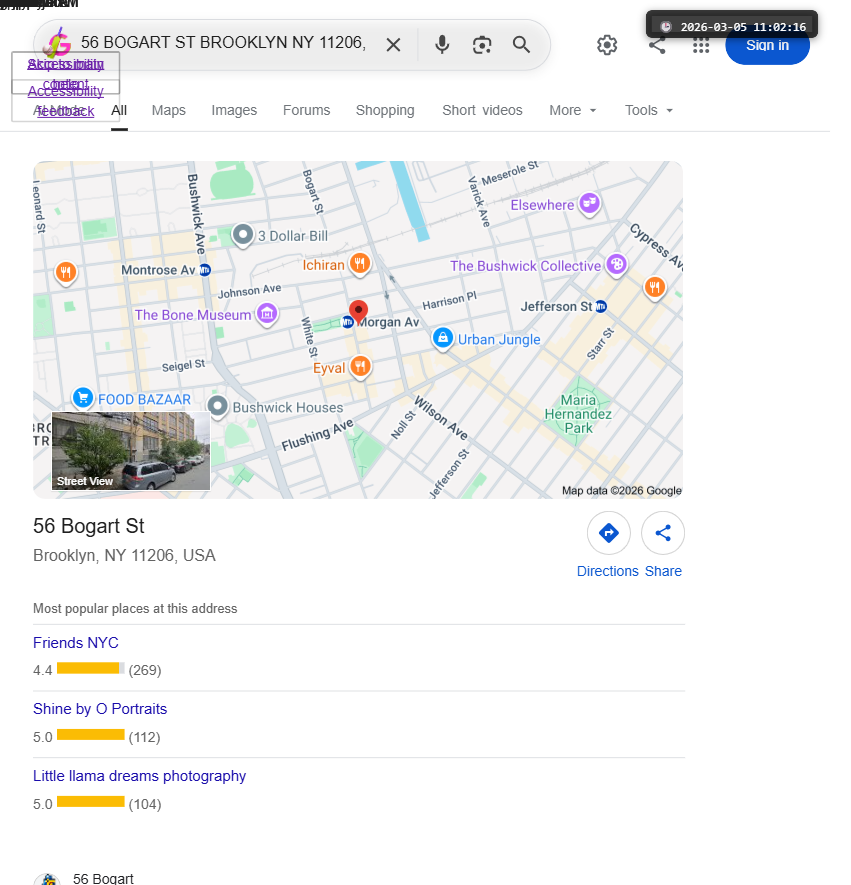Open Shine by O Portraits link
The width and height of the screenshot is (851, 885).
(x=100, y=709)
